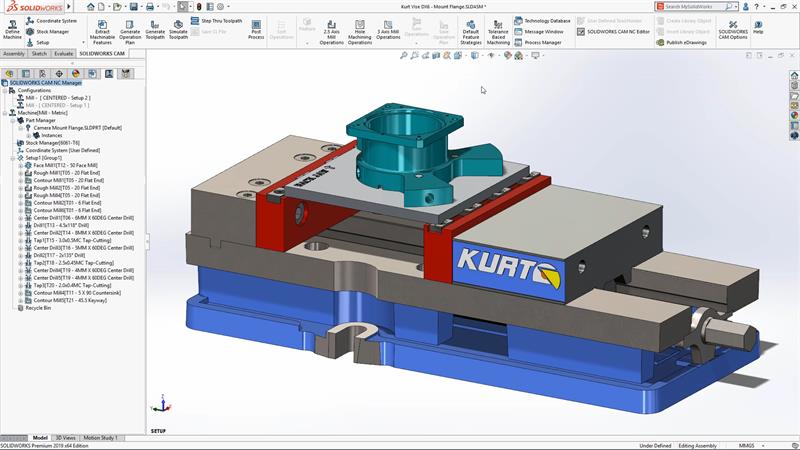Open Hole Machining Operations
The height and width of the screenshot is (450, 800).
click(x=360, y=32)
